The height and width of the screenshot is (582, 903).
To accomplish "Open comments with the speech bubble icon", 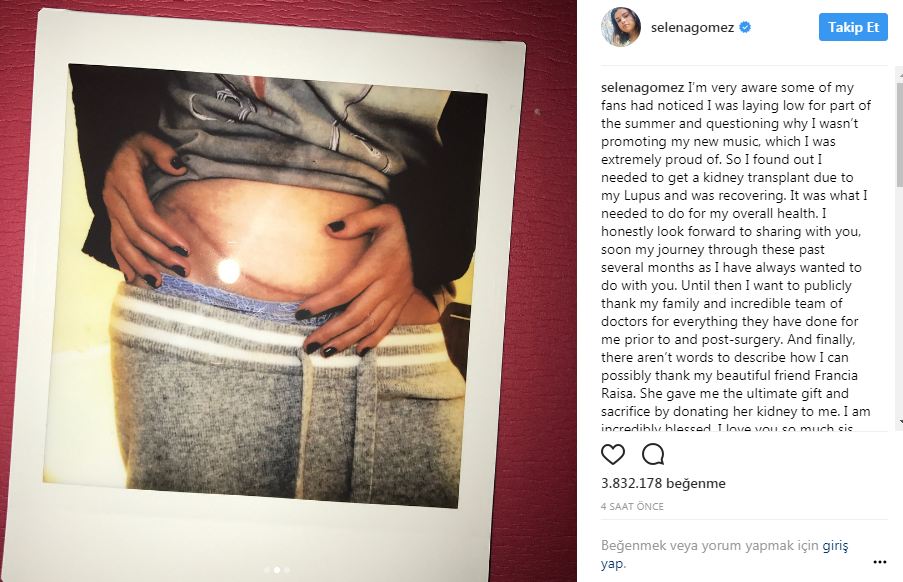I will [x=653, y=454].
